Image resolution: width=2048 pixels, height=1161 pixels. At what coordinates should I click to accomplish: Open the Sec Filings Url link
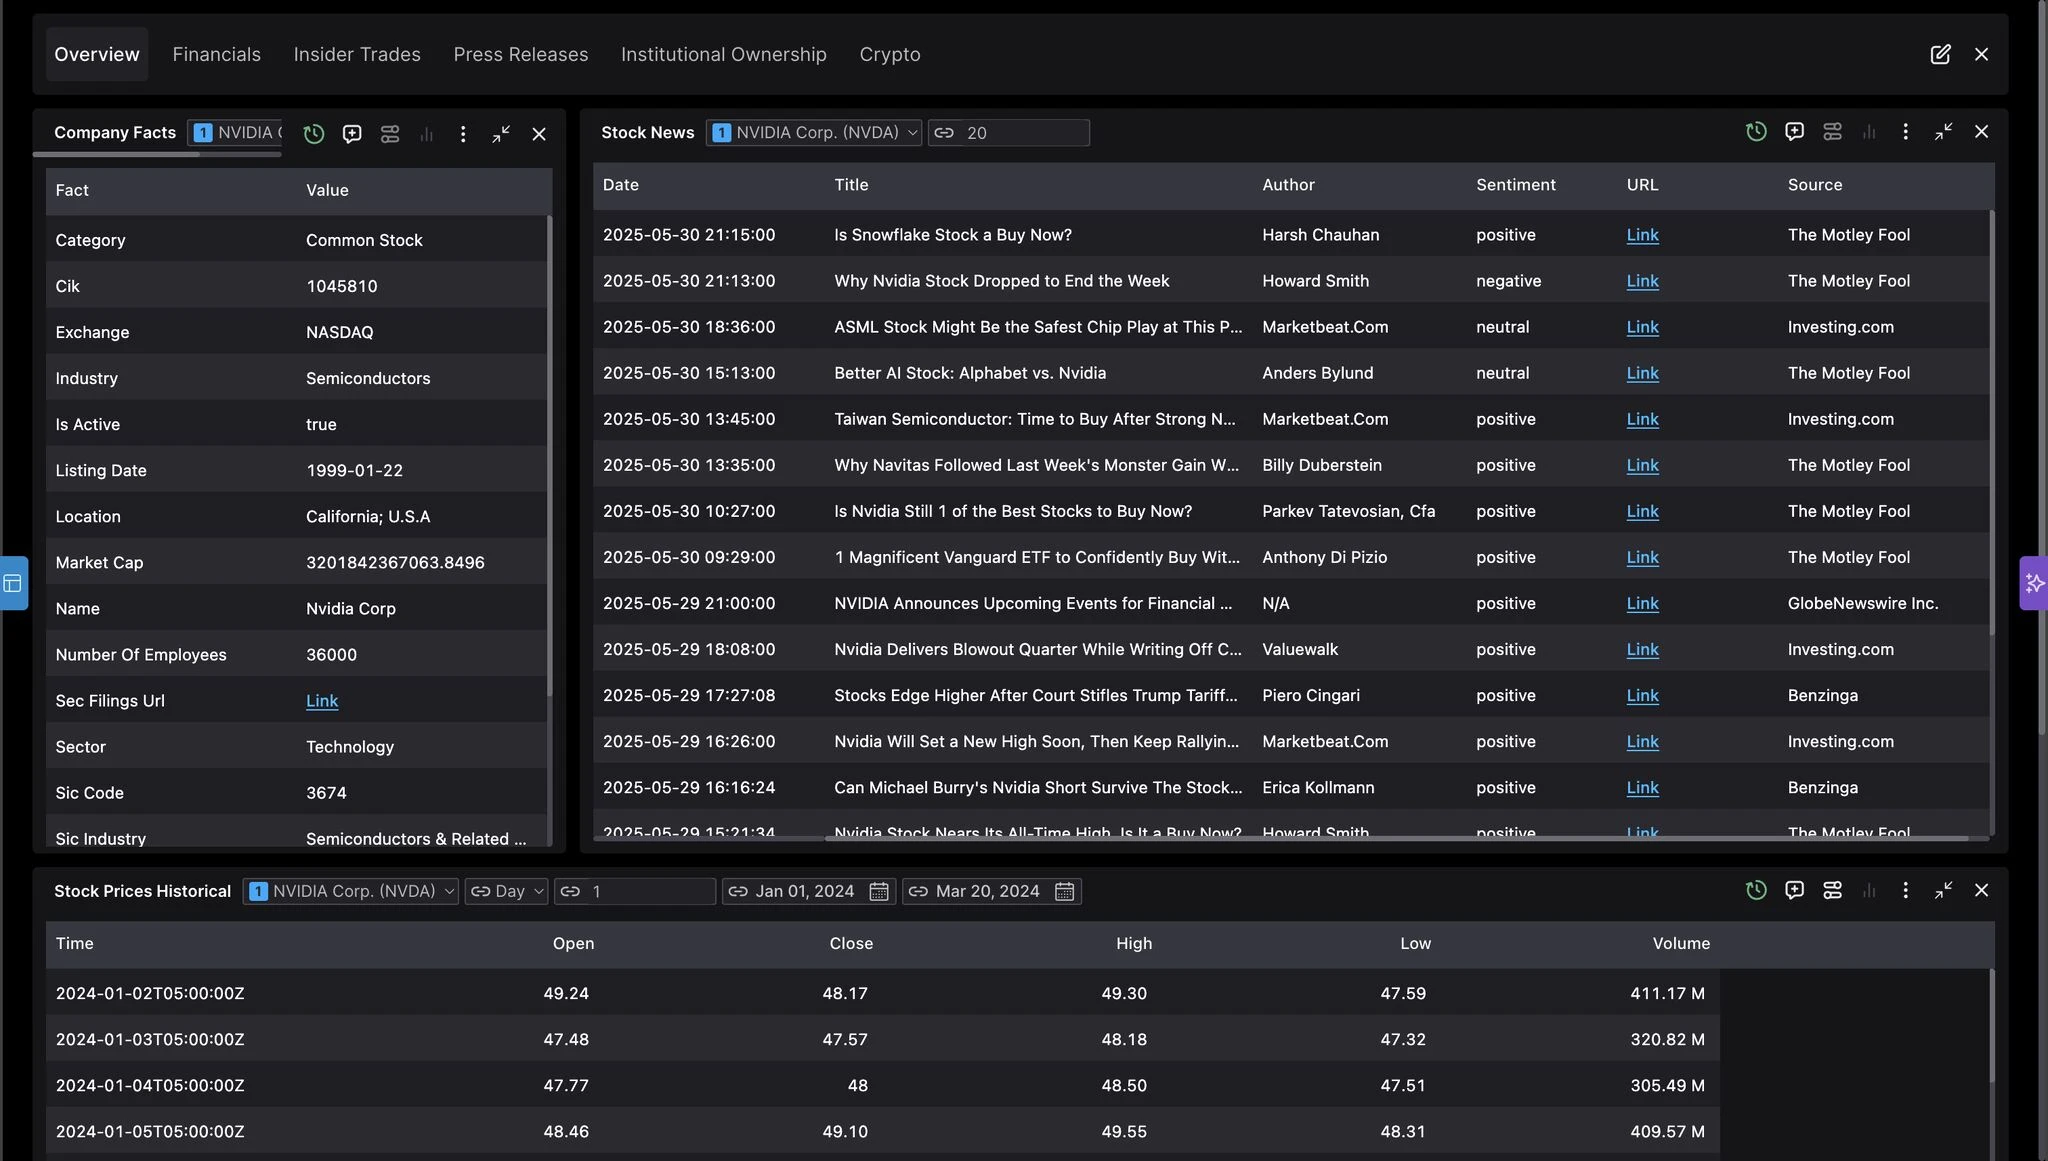322,701
